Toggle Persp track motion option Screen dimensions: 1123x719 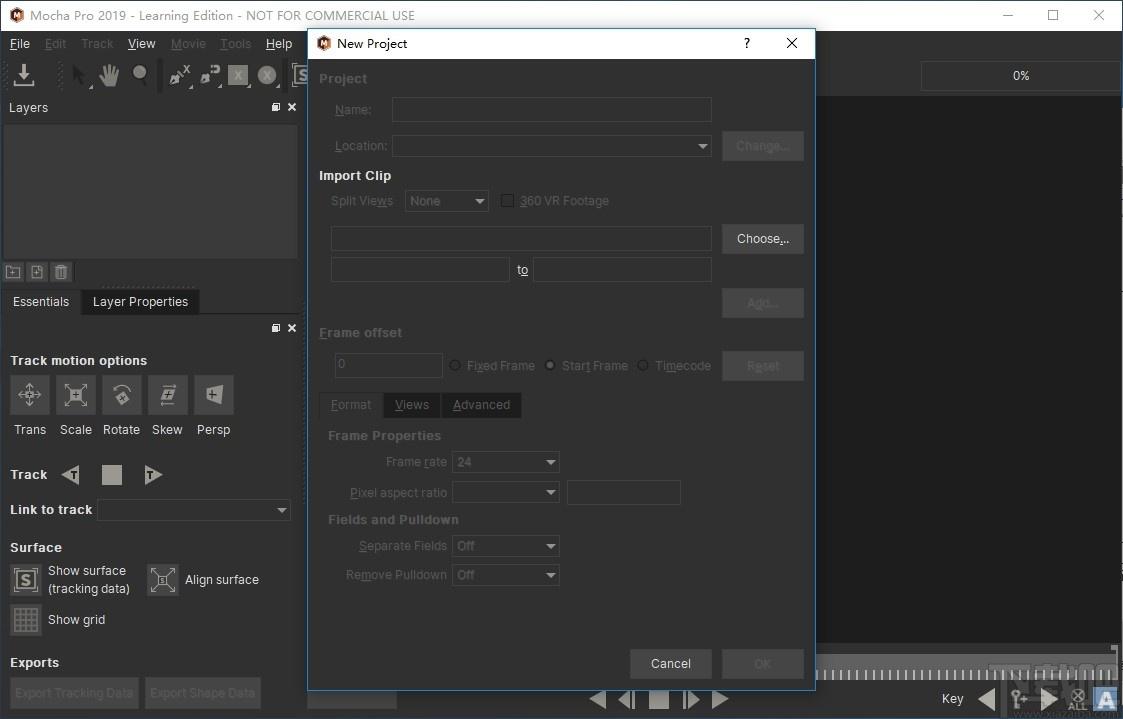point(213,395)
